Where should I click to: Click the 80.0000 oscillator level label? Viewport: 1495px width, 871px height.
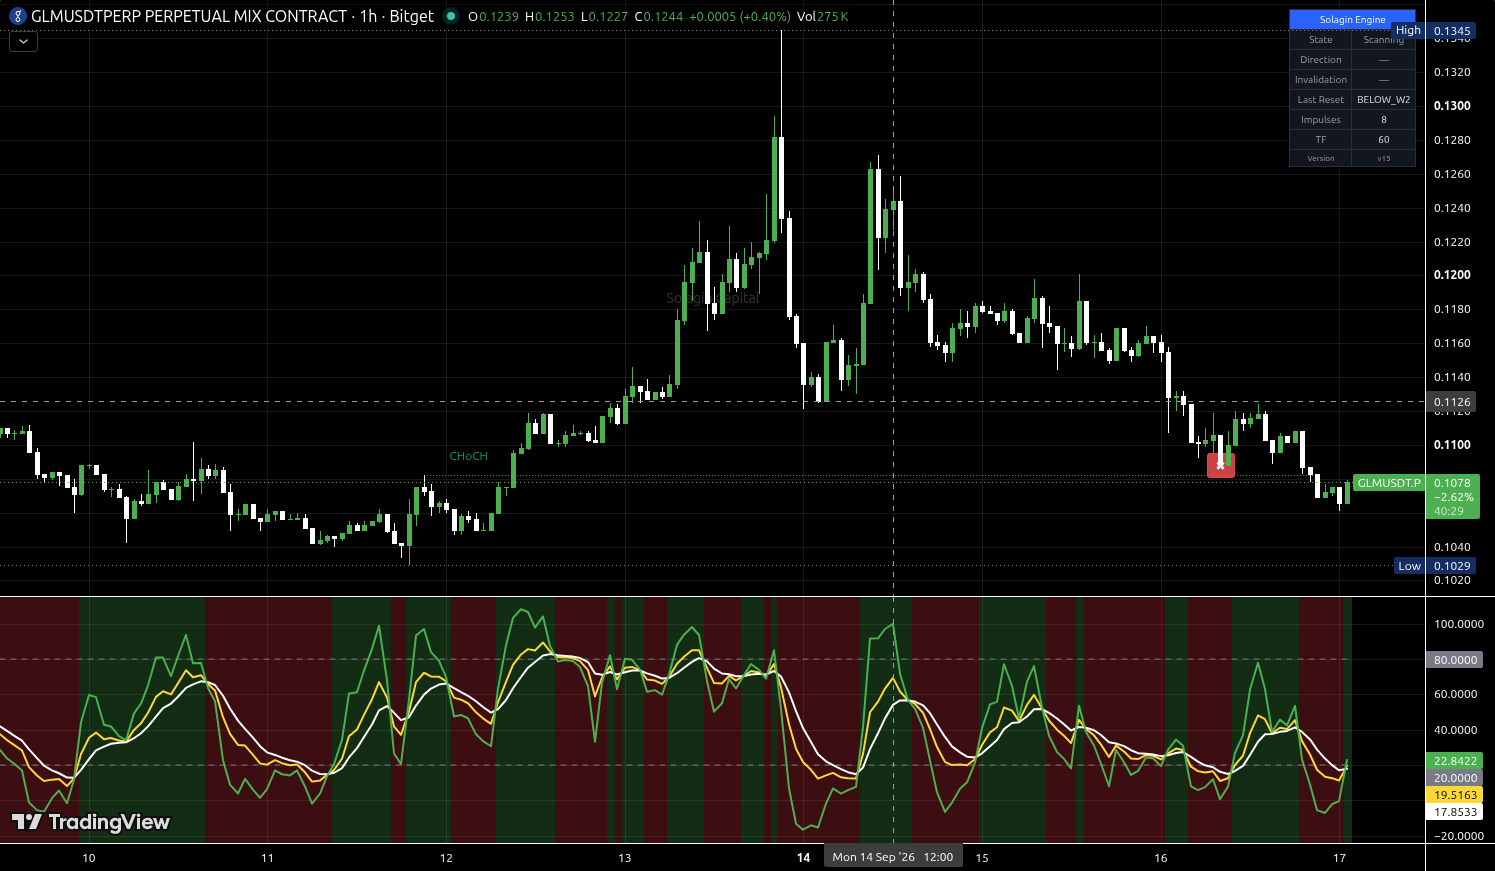(x=1455, y=660)
